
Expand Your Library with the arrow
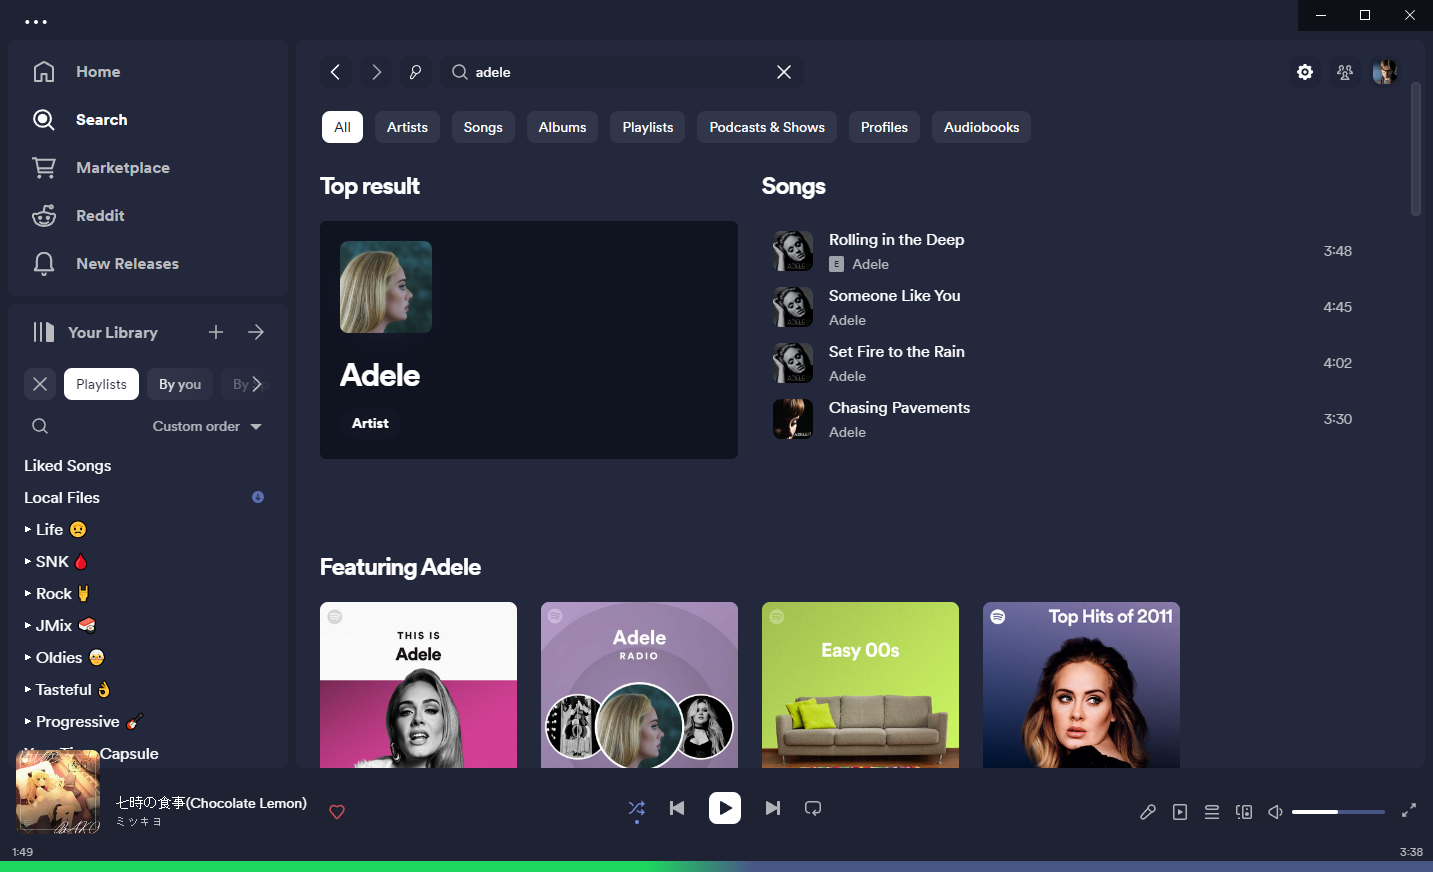tap(256, 332)
